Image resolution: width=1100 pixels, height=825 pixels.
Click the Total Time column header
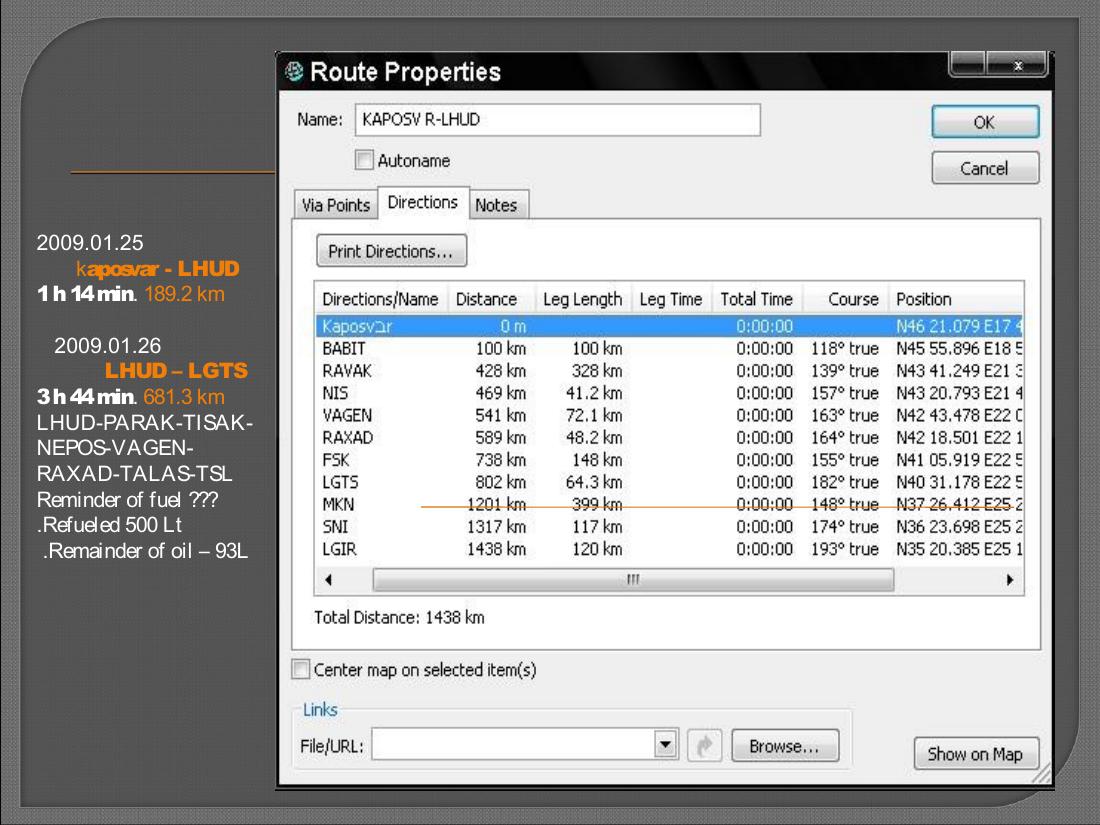[757, 300]
